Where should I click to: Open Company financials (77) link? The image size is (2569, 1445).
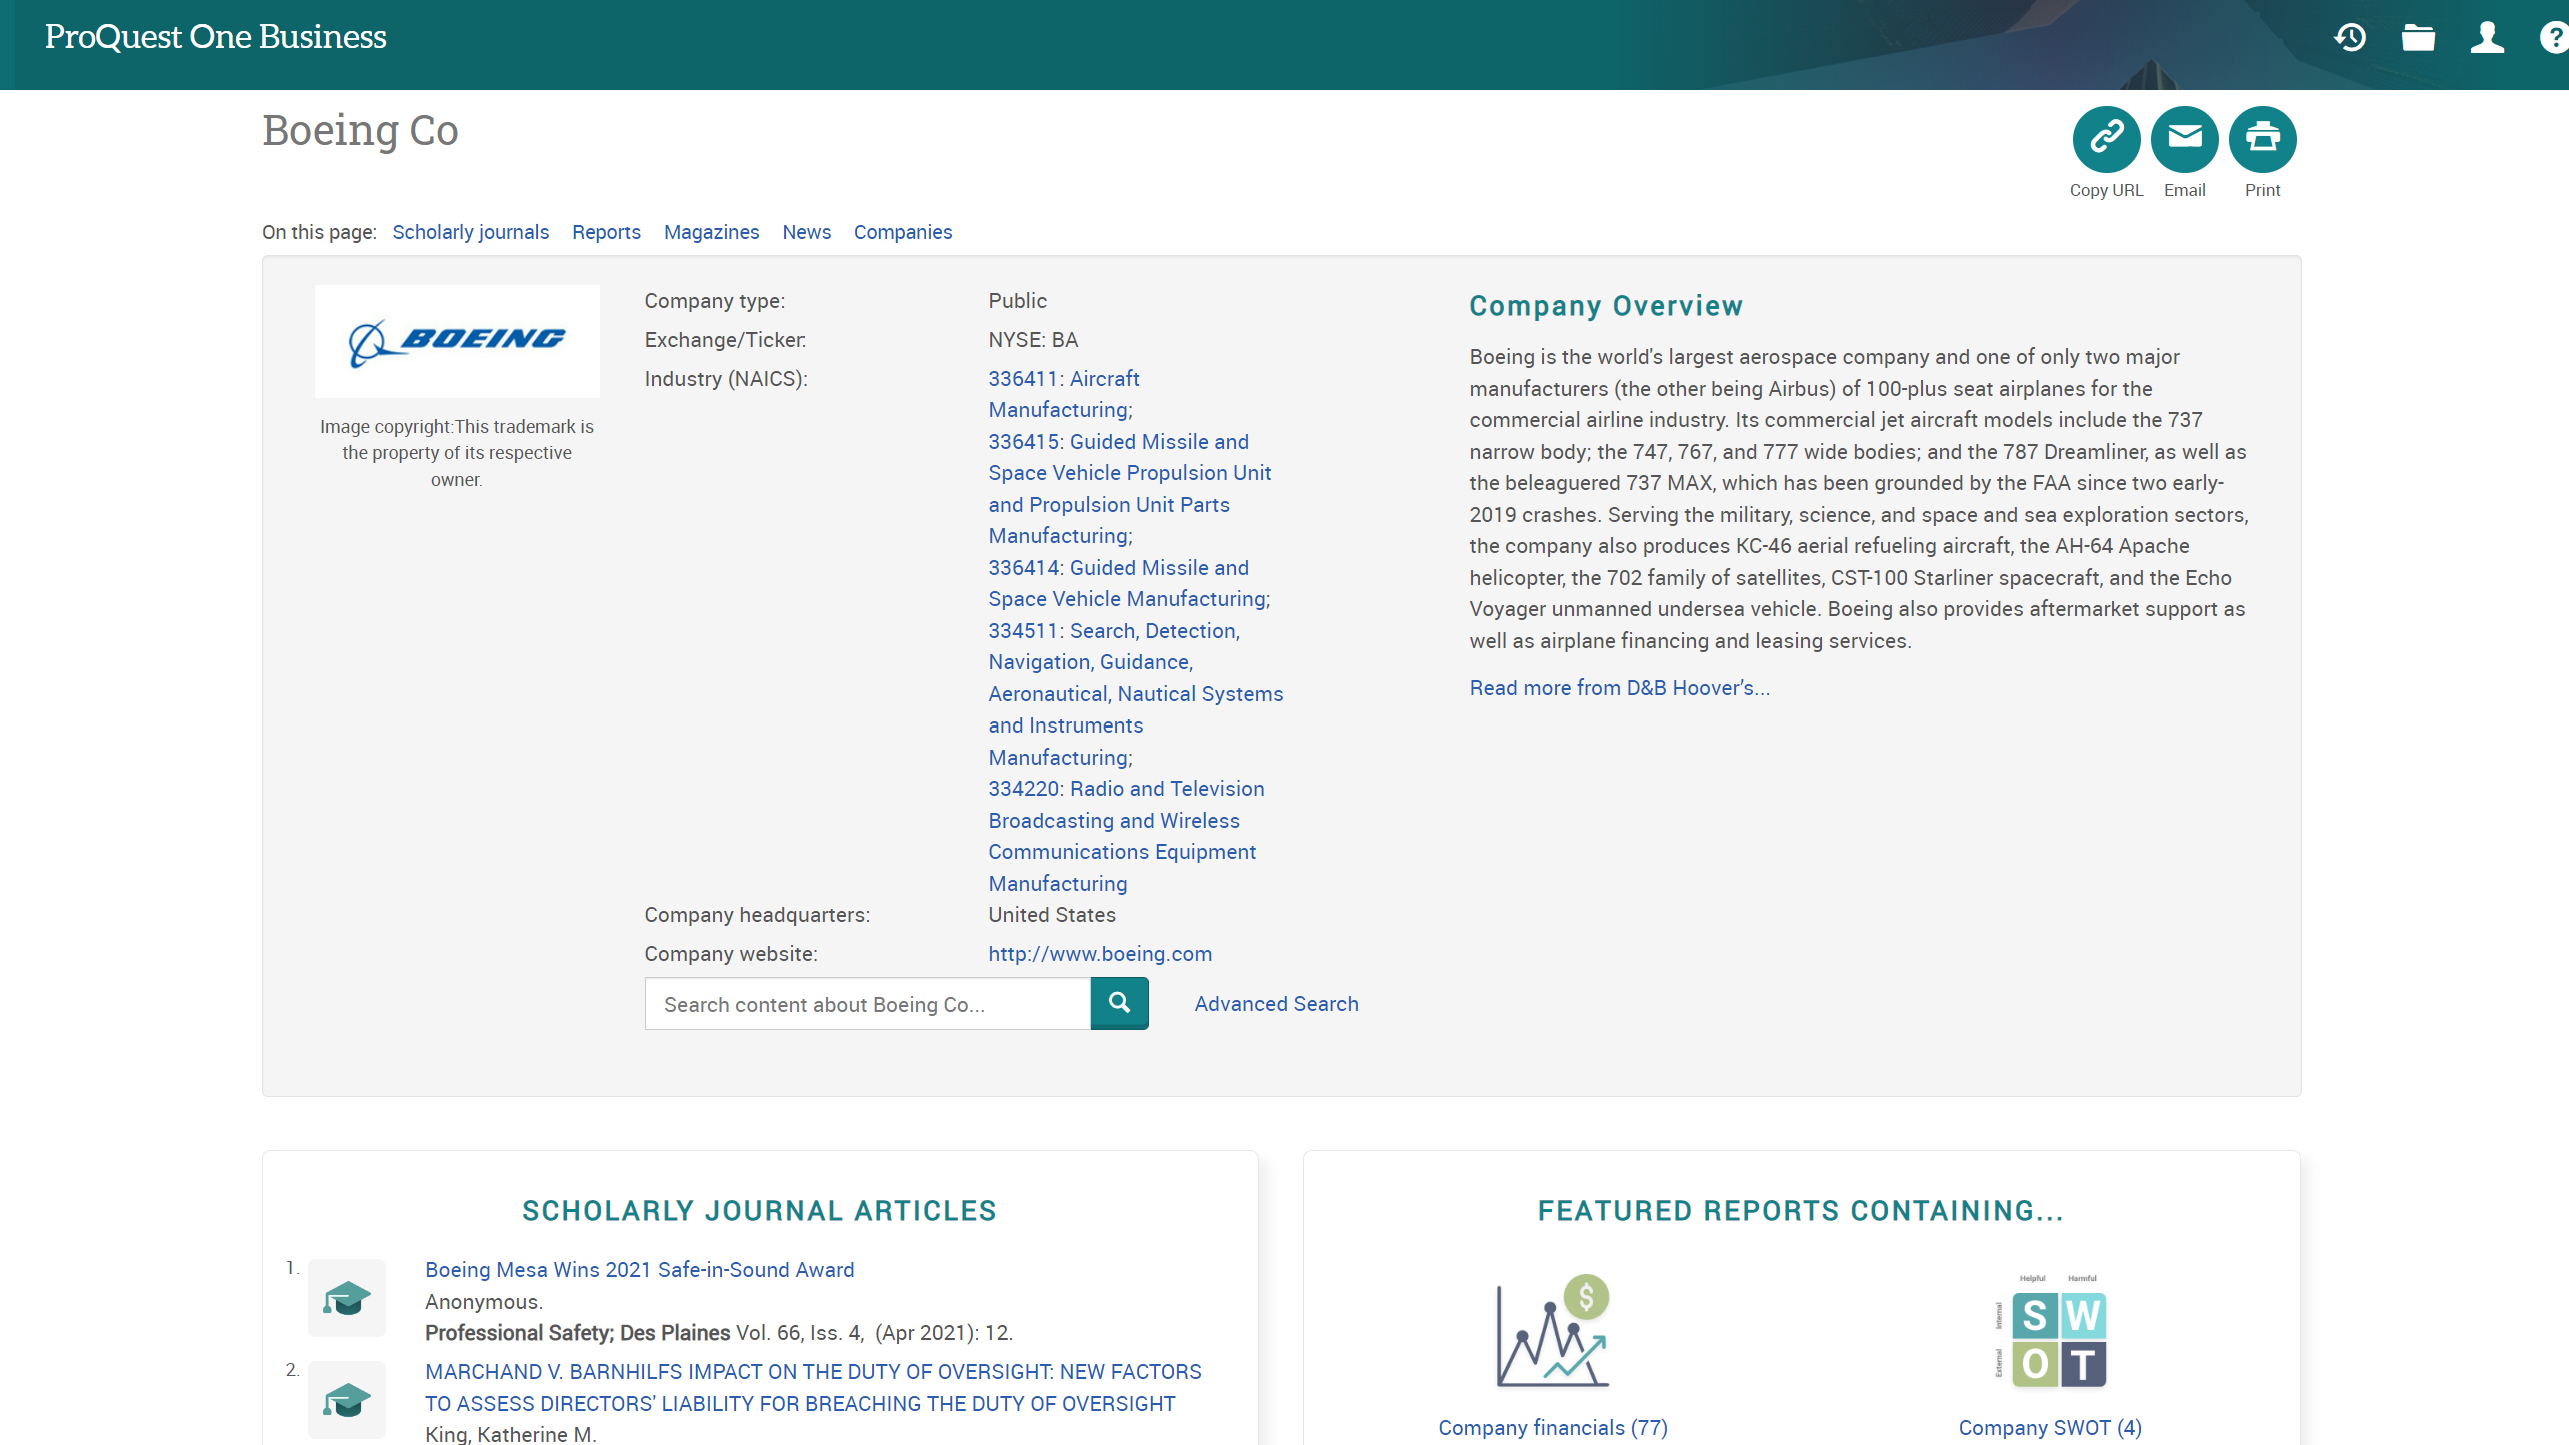point(1553,1428)
